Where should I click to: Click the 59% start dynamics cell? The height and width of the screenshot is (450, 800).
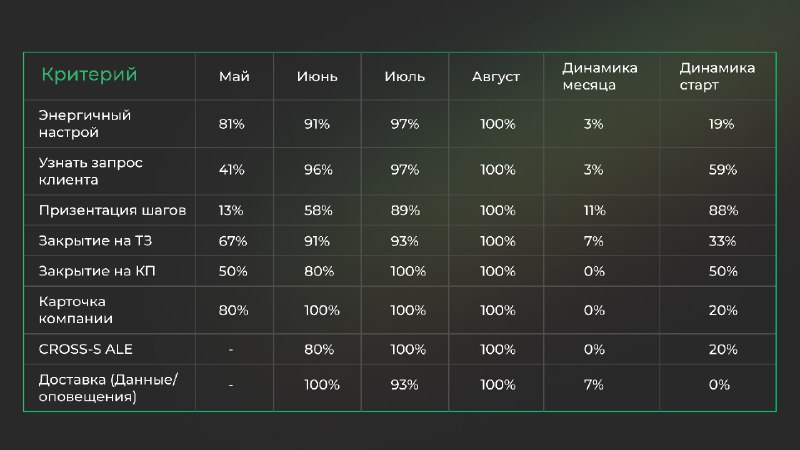point(723,170)
